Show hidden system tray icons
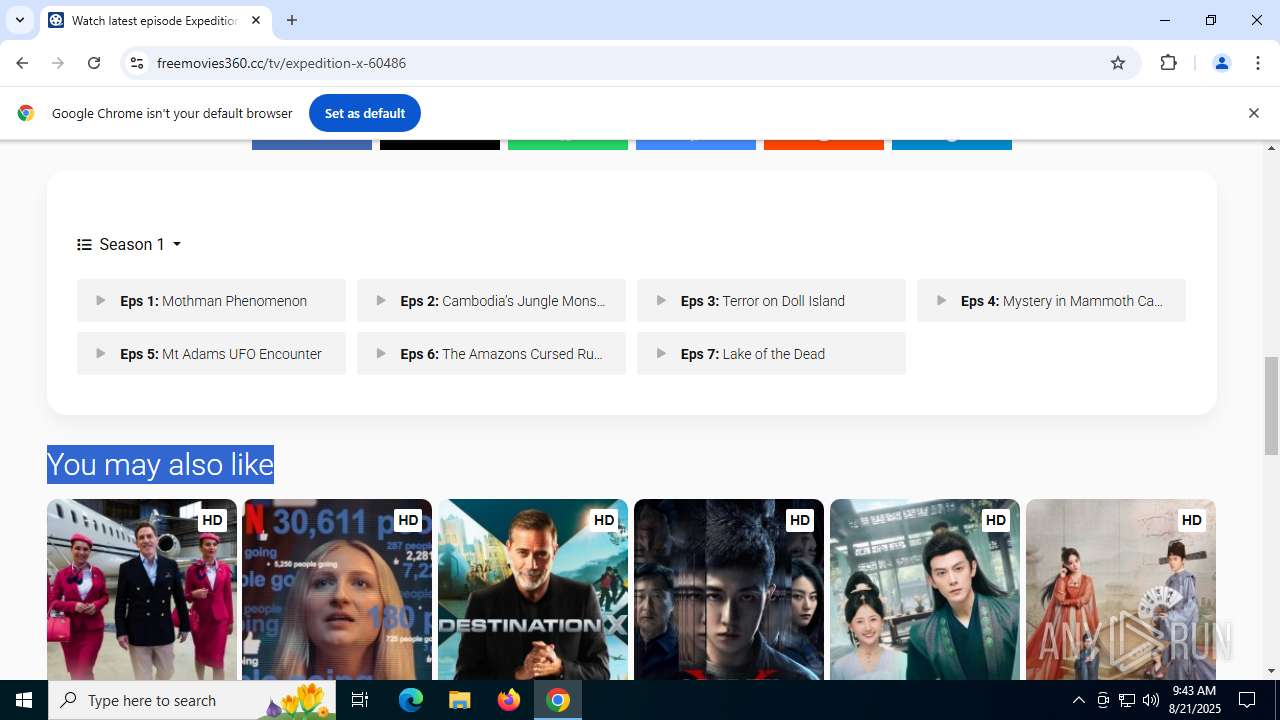The image size is (1280, 720). [1078, 700]
